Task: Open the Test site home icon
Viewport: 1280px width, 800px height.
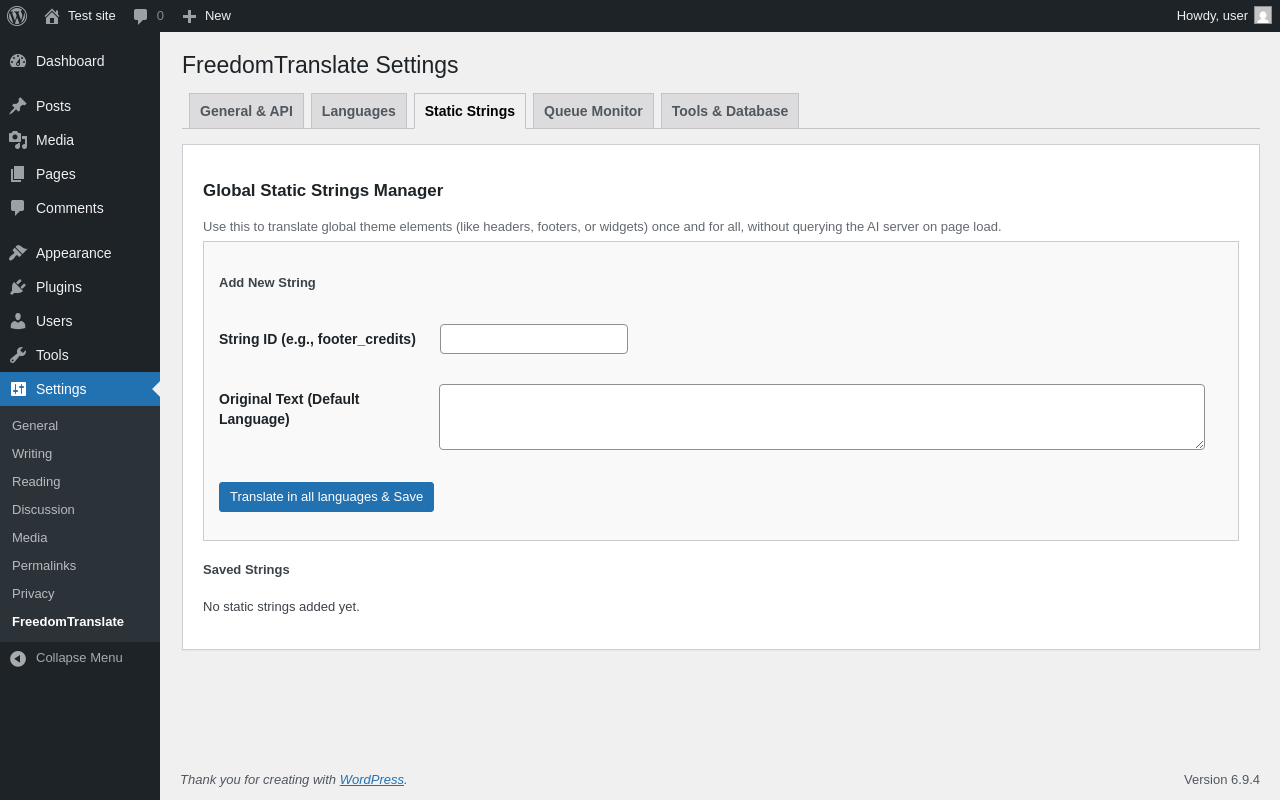Action: pyautogui.click(x=52, y=16)
